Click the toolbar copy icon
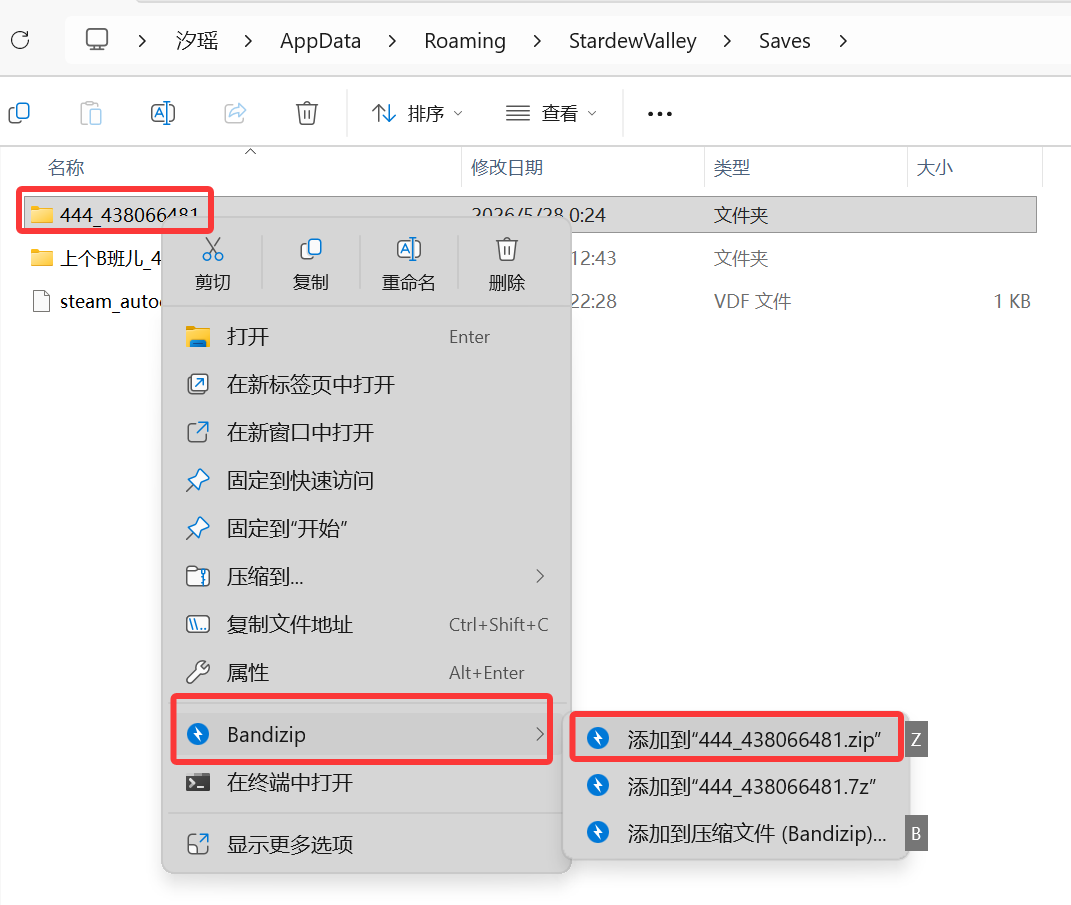This screenshot has width=1071, height=905. [19, 113]
